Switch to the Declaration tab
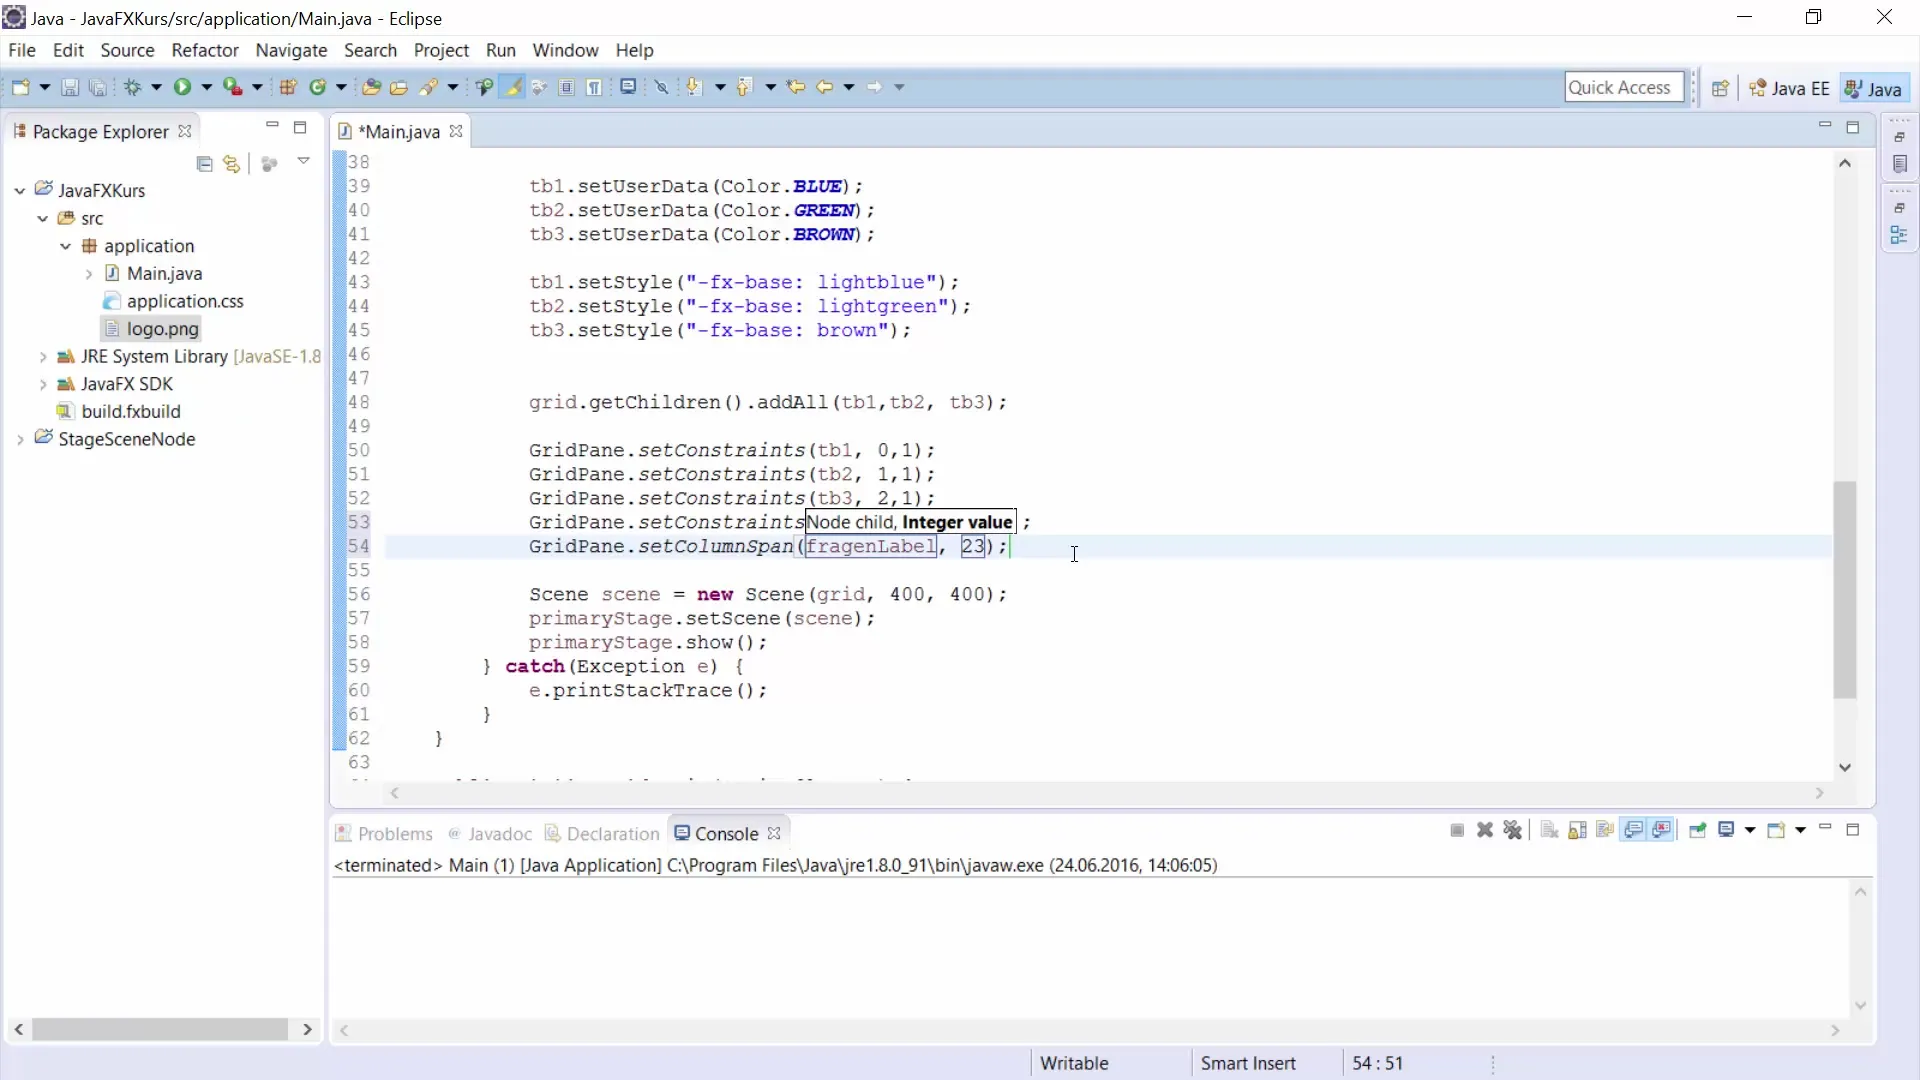Image resolution: width=1920 pixels, height=1080 pixels. coord(602,833)
